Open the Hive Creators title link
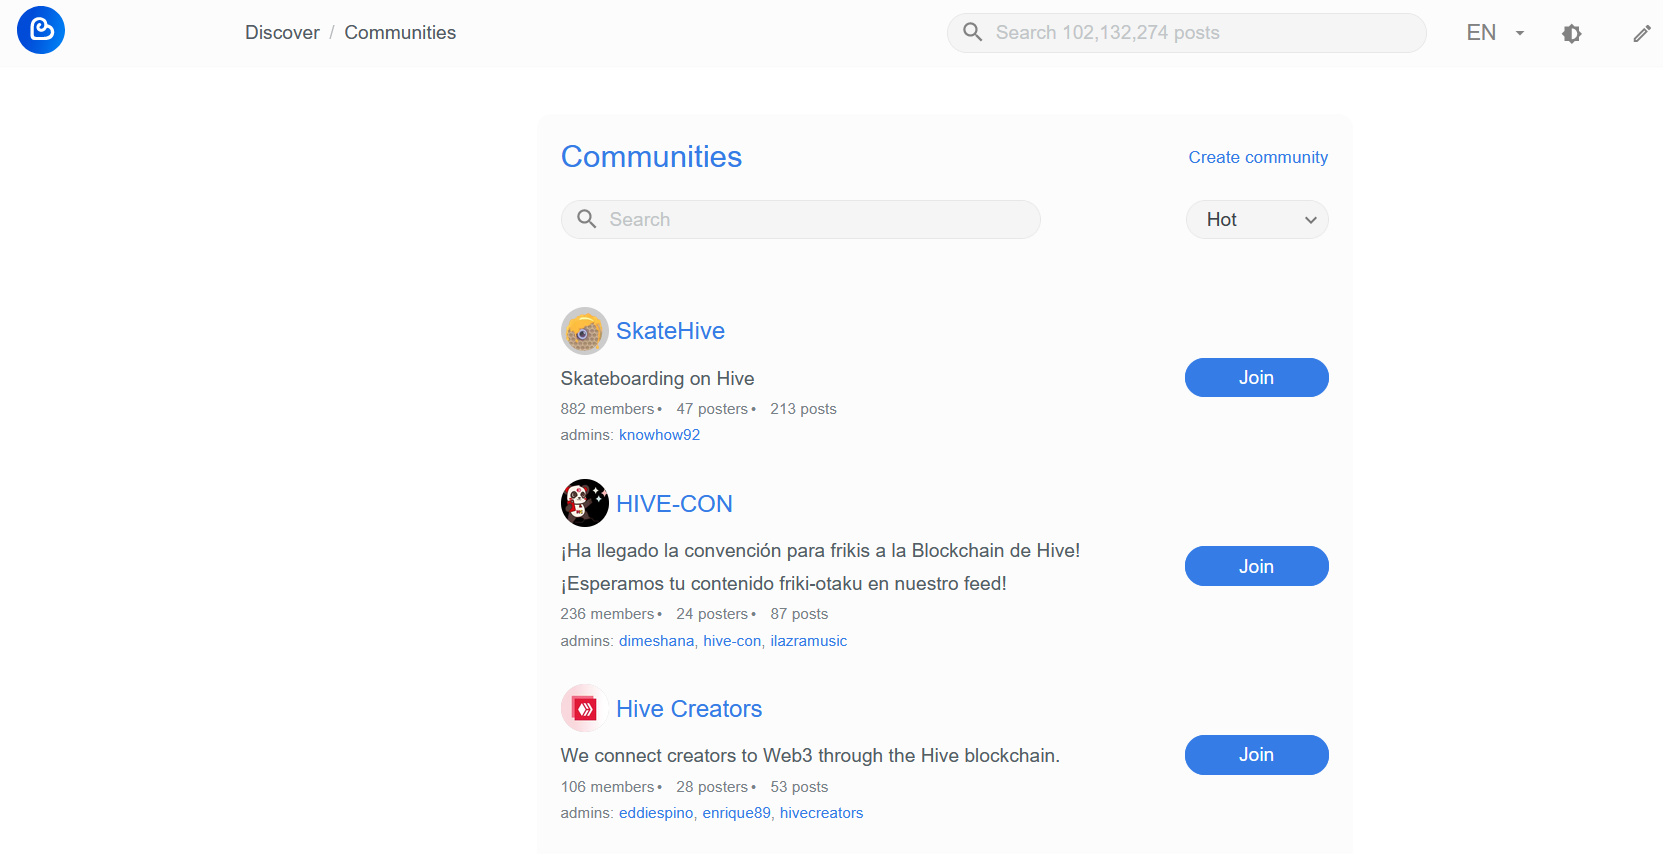The height and width of the screenshot is (854, 1663). [x=689, y=709]
